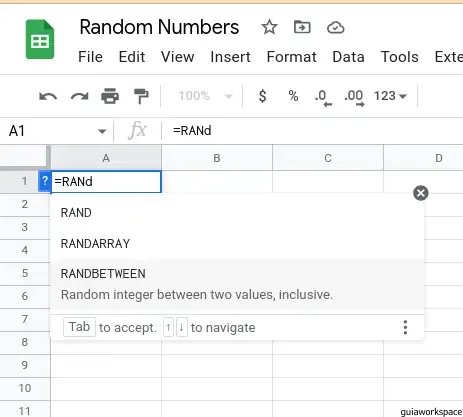This screenshot has width=463, height=417.
Task: Format as currency with dollar icon
Action: click(263, 96)
